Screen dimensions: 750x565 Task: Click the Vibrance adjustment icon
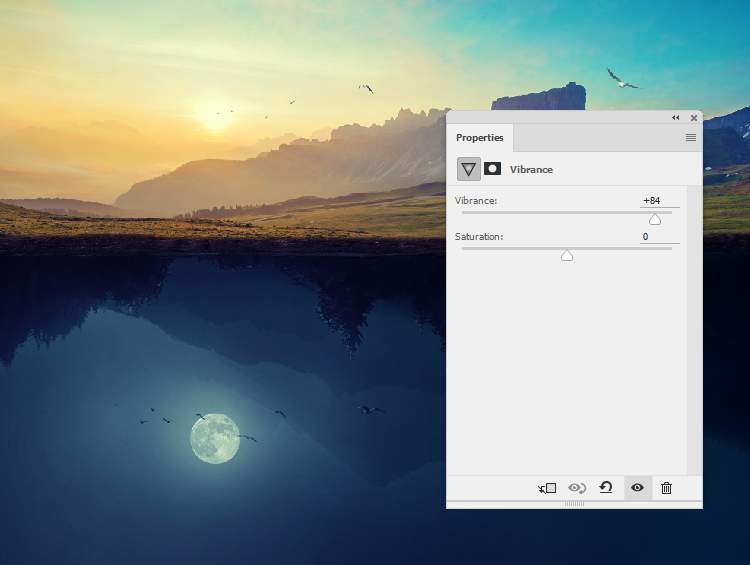click(468, 169)
